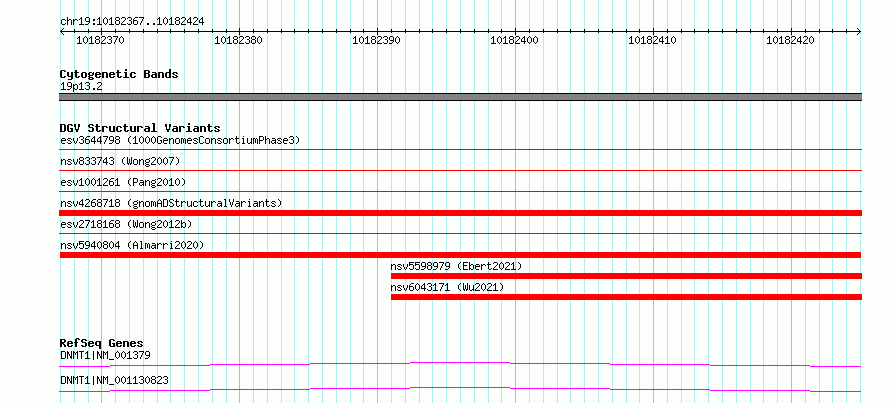This screenshot has width=890, height=403.
Task: Open the DGV Structural Variants track title
Action: [x=140, y=128]
